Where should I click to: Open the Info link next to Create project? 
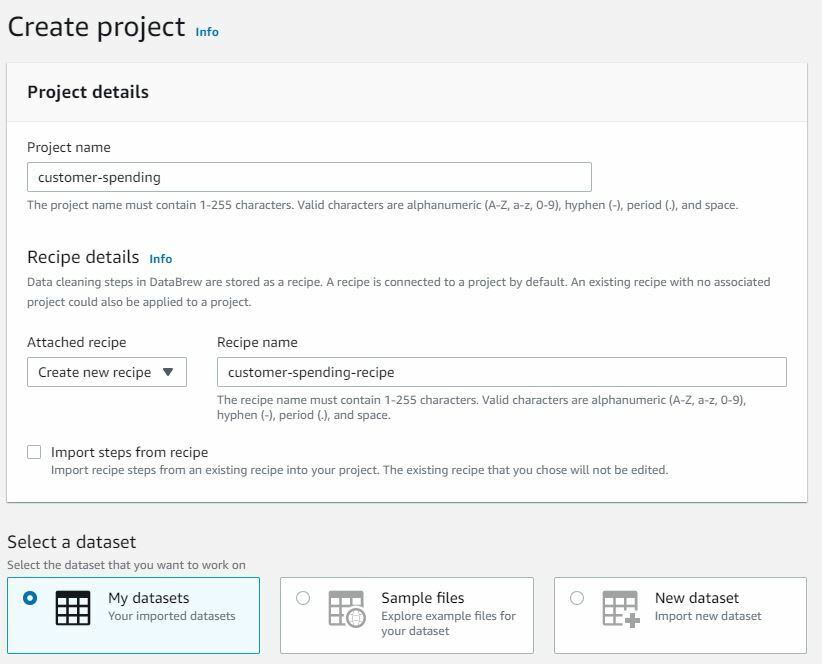pos(207,32)
